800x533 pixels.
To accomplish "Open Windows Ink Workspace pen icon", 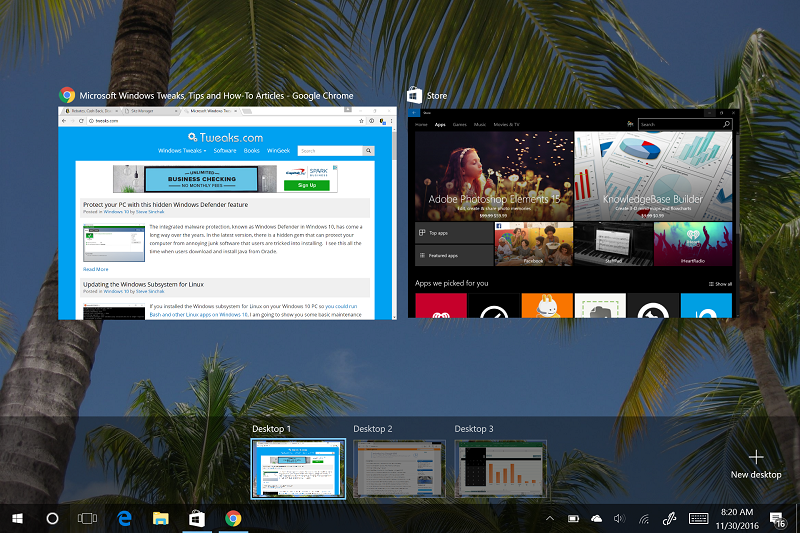I will coord(669,519).
